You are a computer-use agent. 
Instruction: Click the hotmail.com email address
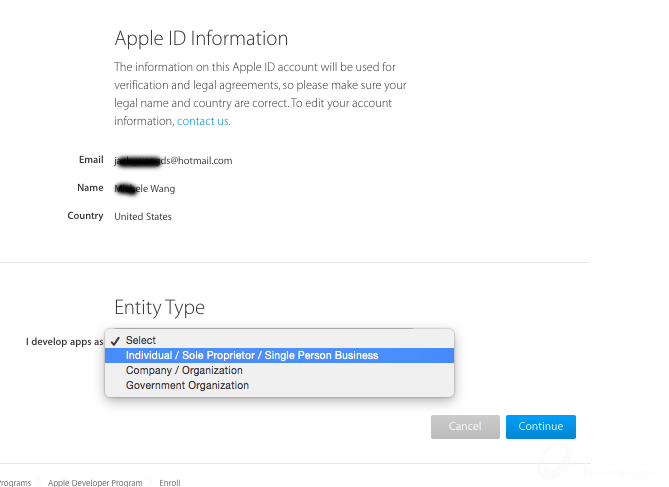[173, 160]
